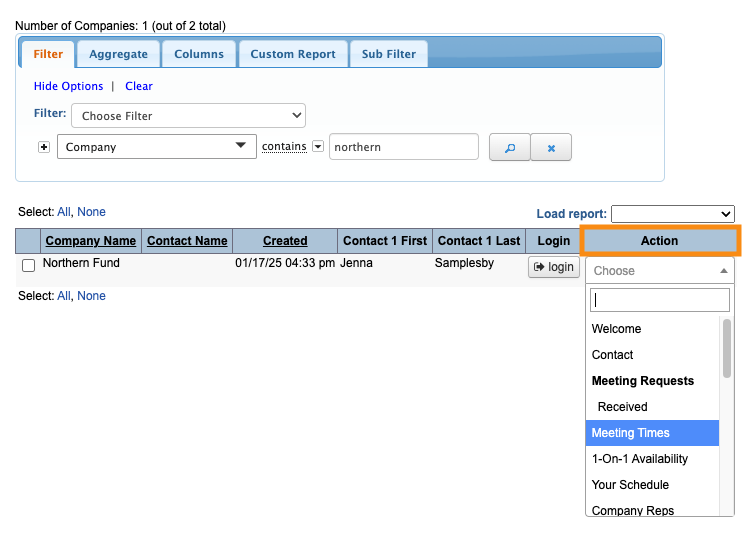Screen dimensions: 756x538
Task: Open the Columns tab
Action: 199,54
